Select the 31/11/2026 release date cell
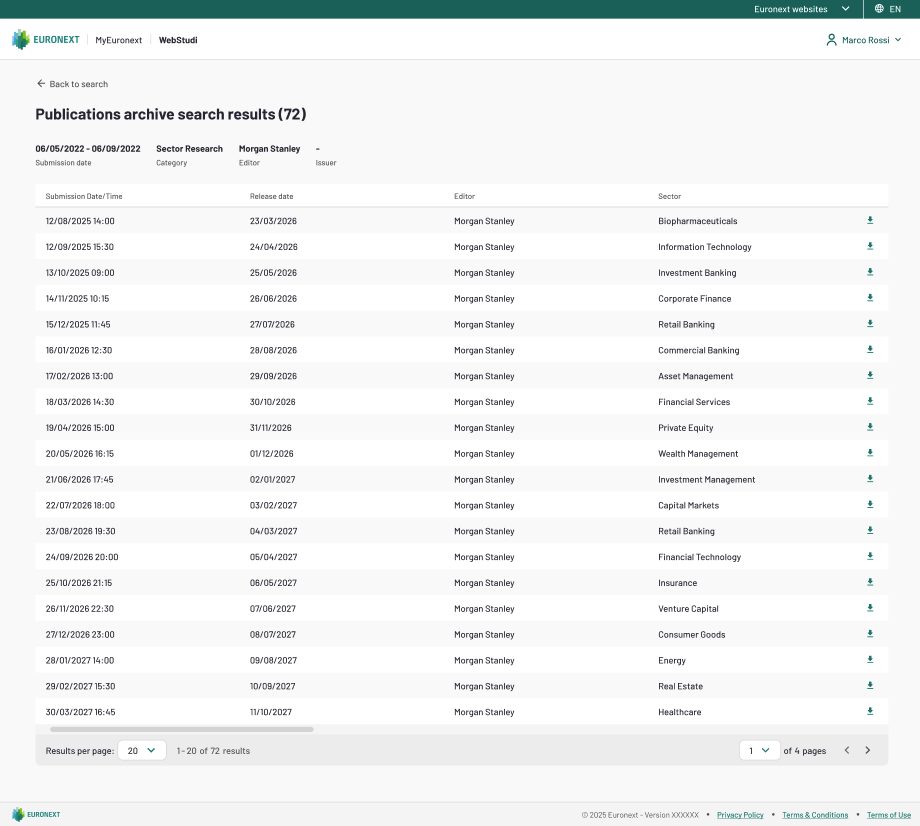The width and height of the screenshot is (920, 826). [x=270, y=428]
